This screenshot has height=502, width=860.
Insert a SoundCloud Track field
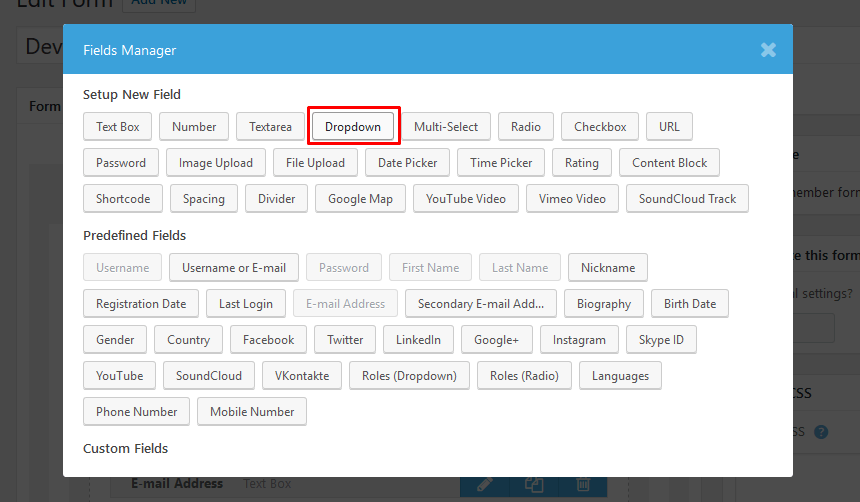click(687, 199)
